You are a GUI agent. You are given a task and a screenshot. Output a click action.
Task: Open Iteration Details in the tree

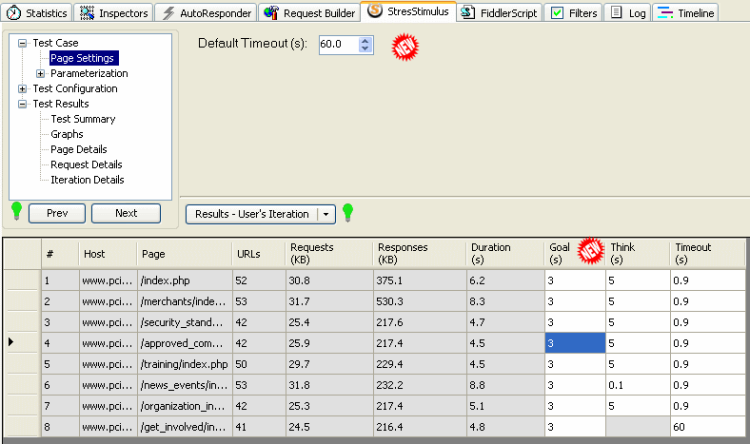click(87, 180)
